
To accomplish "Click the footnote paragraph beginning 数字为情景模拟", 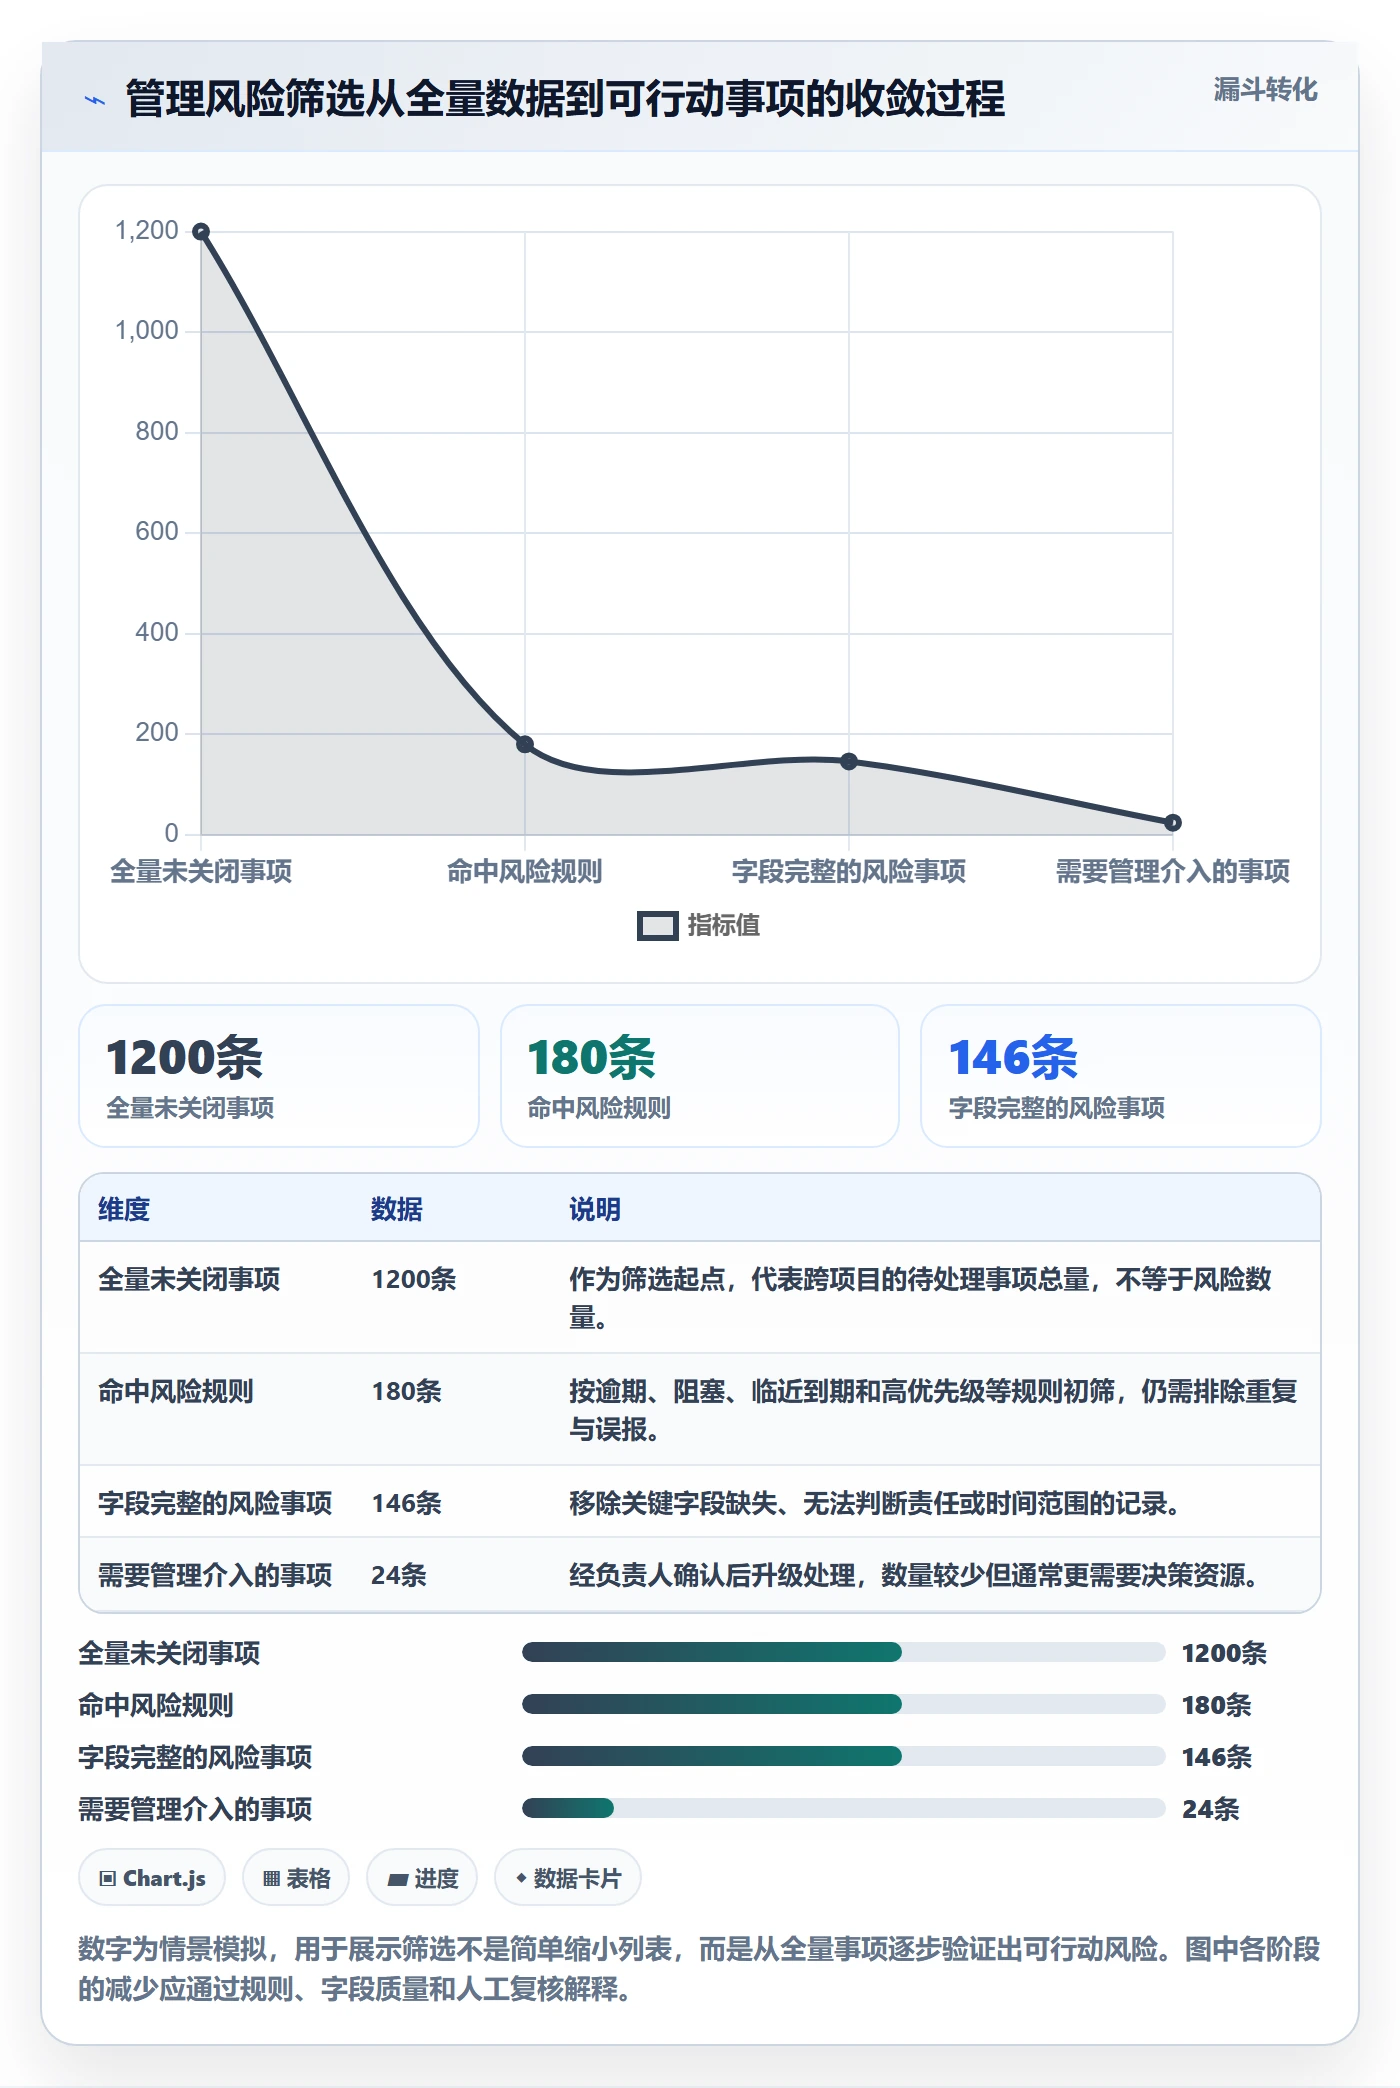I will (x=699, y=1969).
